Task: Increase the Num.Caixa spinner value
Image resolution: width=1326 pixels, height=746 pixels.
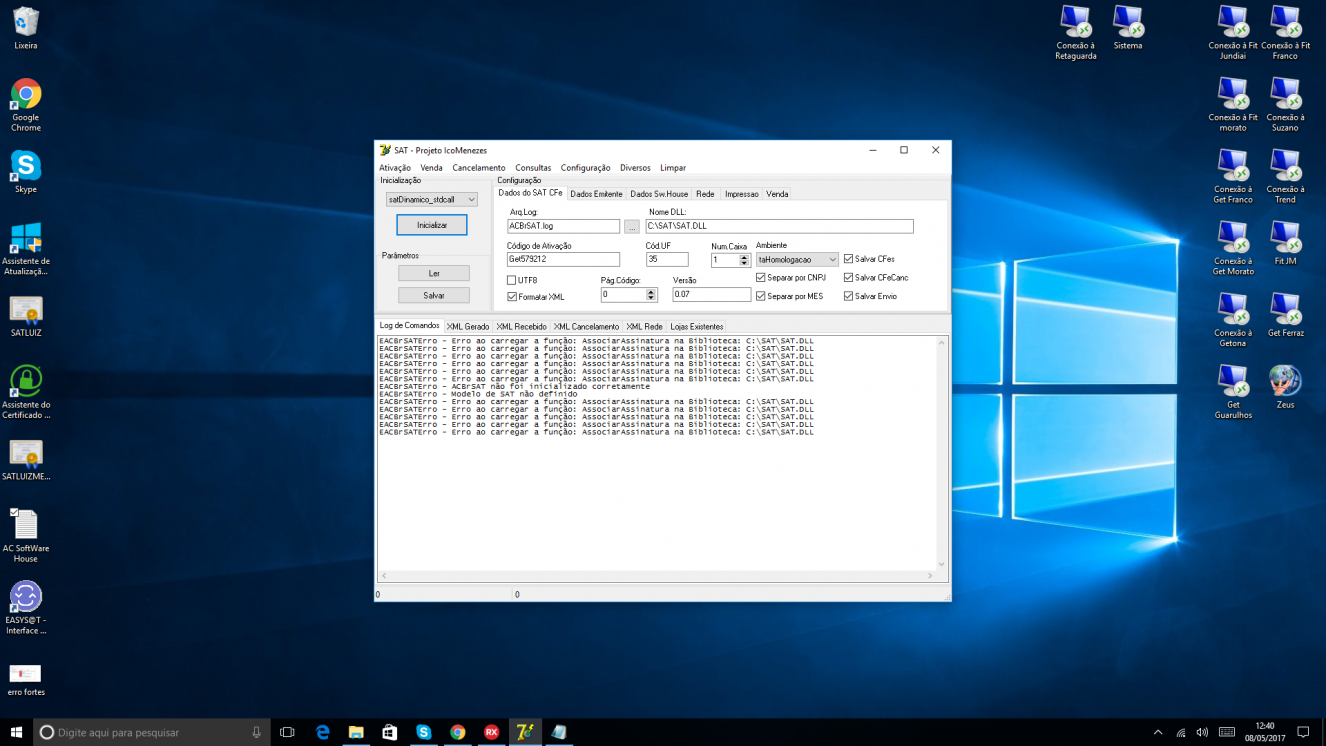Action: (x=744, y=257)
